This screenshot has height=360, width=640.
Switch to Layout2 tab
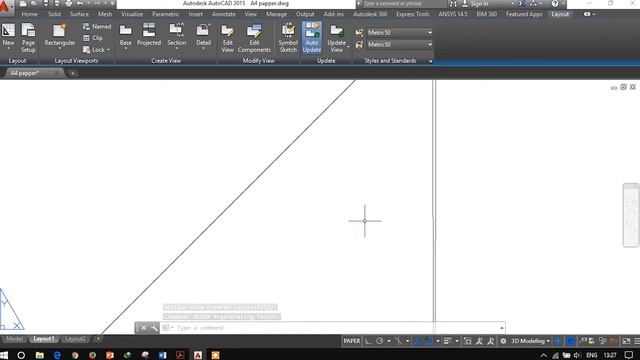click(75, 339)
